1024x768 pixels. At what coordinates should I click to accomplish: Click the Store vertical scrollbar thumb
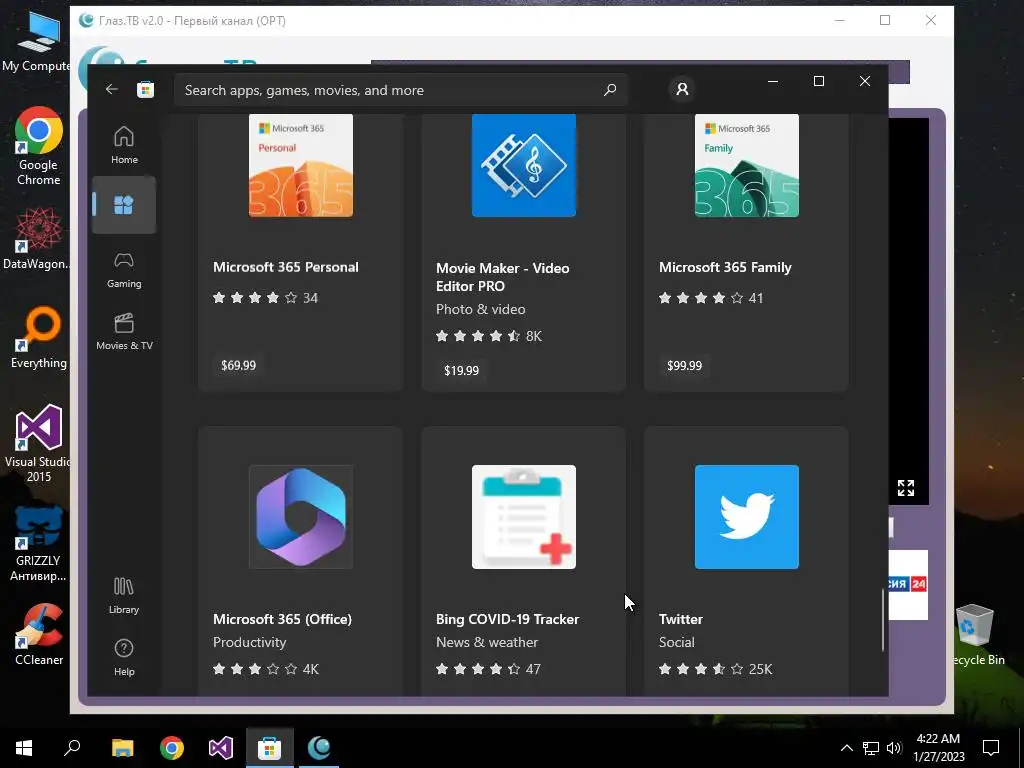(x=883, y=620)
